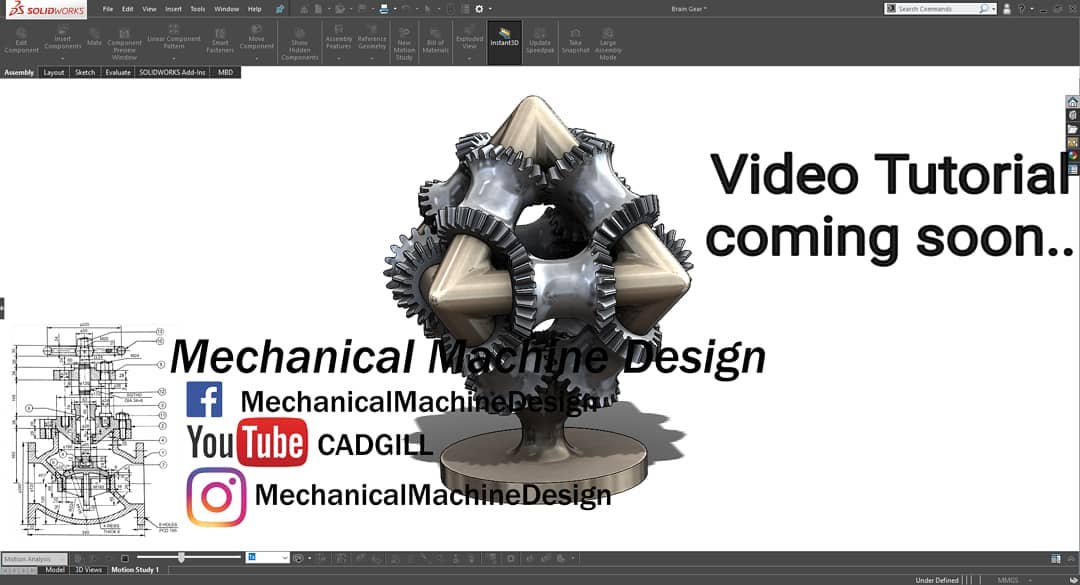Viewport: 1080px width, 585px height.
Task: Click the Mate tool icon
Action: click(94, 38)
